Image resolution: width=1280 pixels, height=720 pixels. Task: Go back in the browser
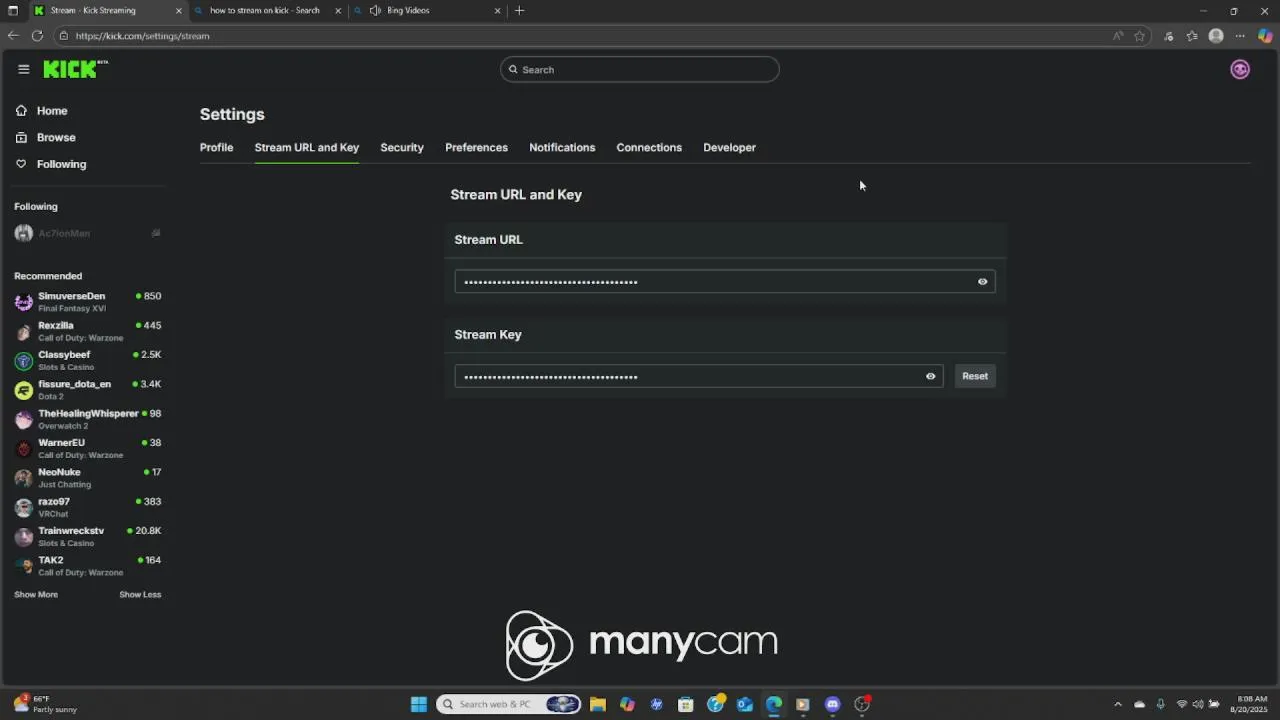pyautogui.click(x=13, y=36)
